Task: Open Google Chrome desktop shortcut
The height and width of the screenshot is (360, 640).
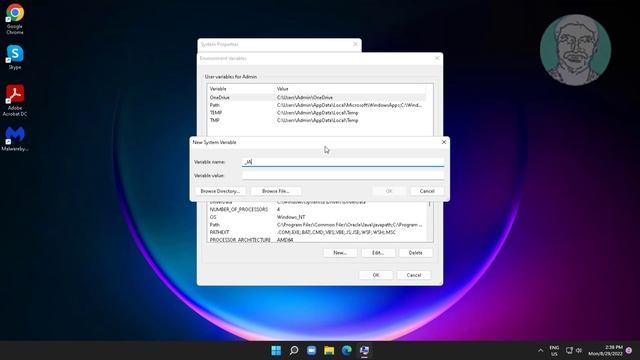Action: coord(15,19)
